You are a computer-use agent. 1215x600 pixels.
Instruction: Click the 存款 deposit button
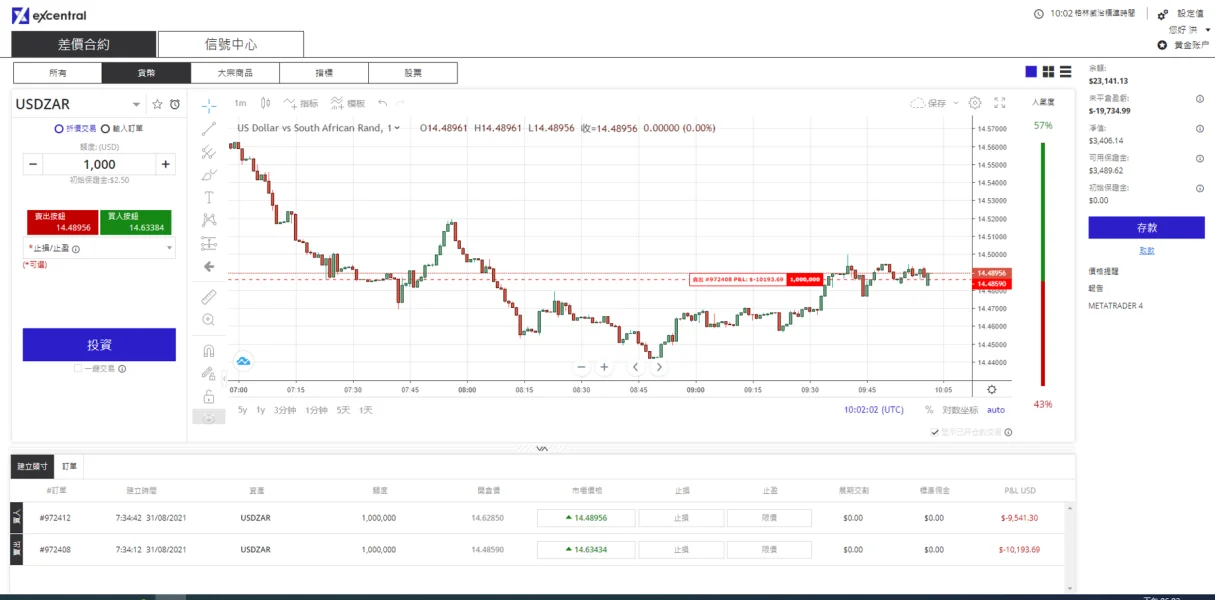(x=1146, y=228)
